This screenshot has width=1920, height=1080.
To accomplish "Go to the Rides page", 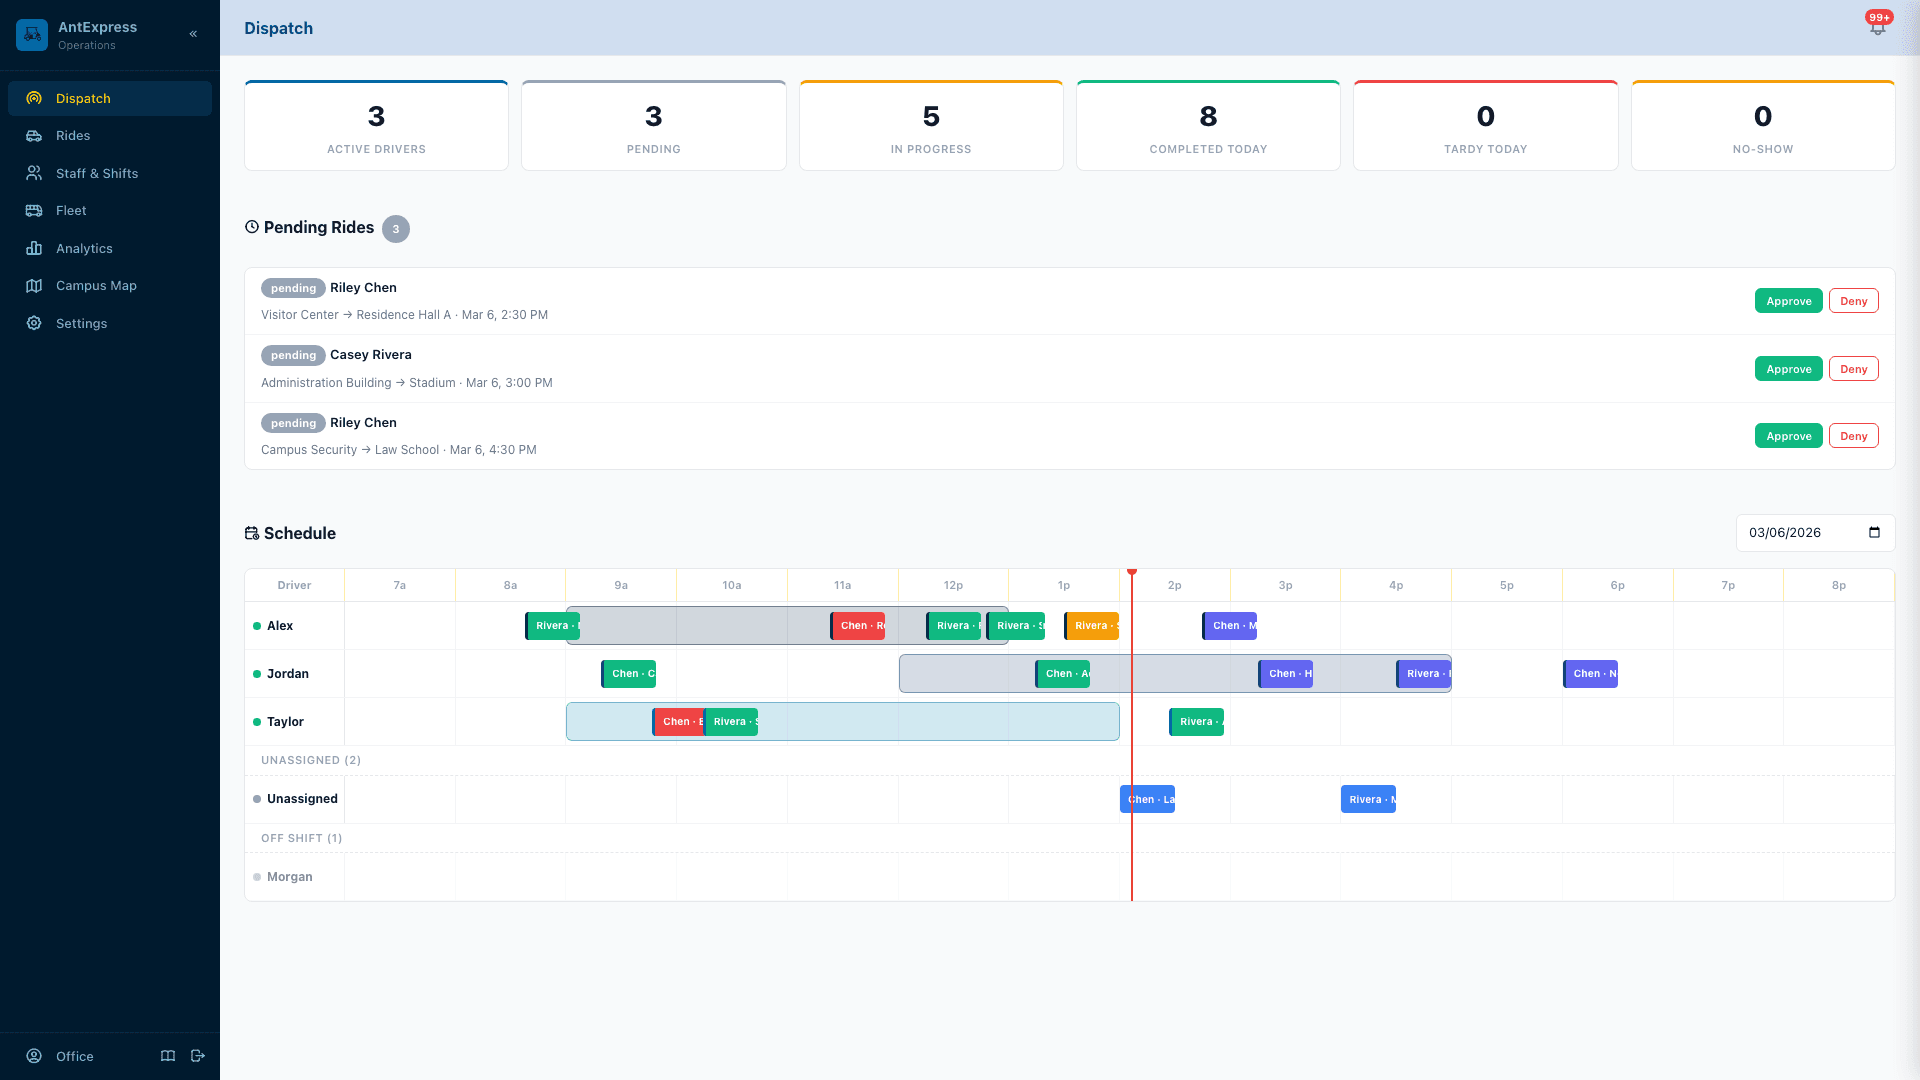I will 74,135.
